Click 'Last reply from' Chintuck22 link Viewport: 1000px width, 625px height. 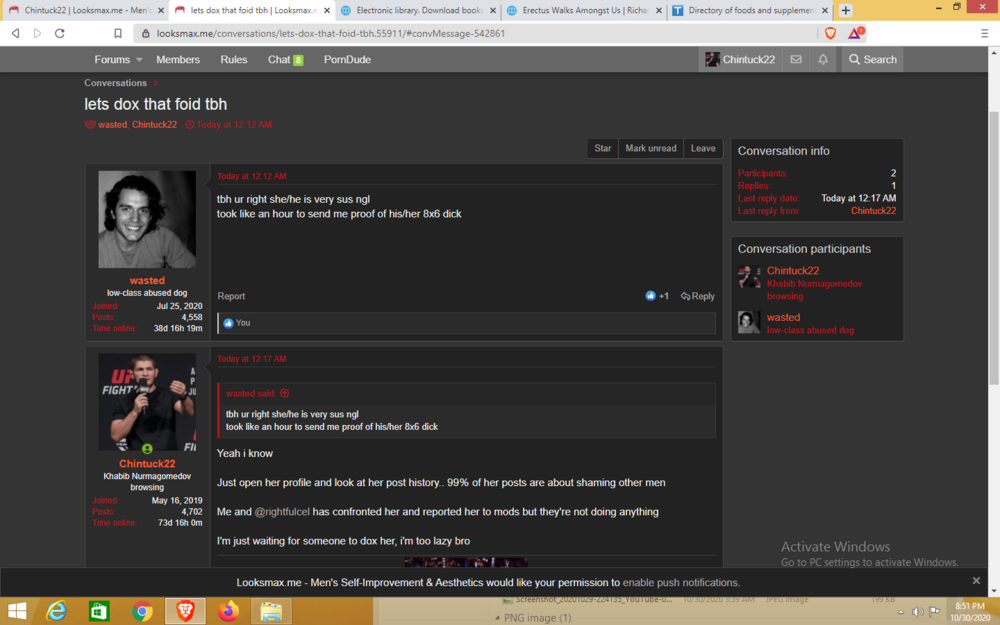[x=873, y=210]
